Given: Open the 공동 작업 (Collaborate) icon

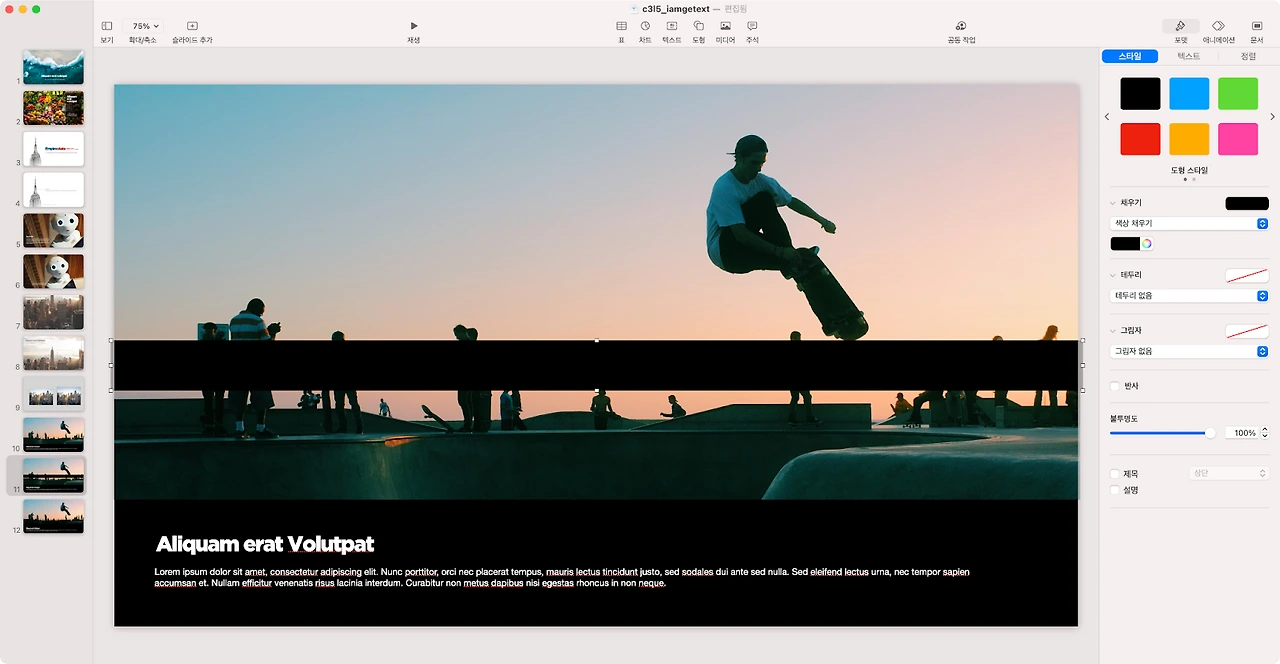Looking at the screenshot, I should (961, 26).
